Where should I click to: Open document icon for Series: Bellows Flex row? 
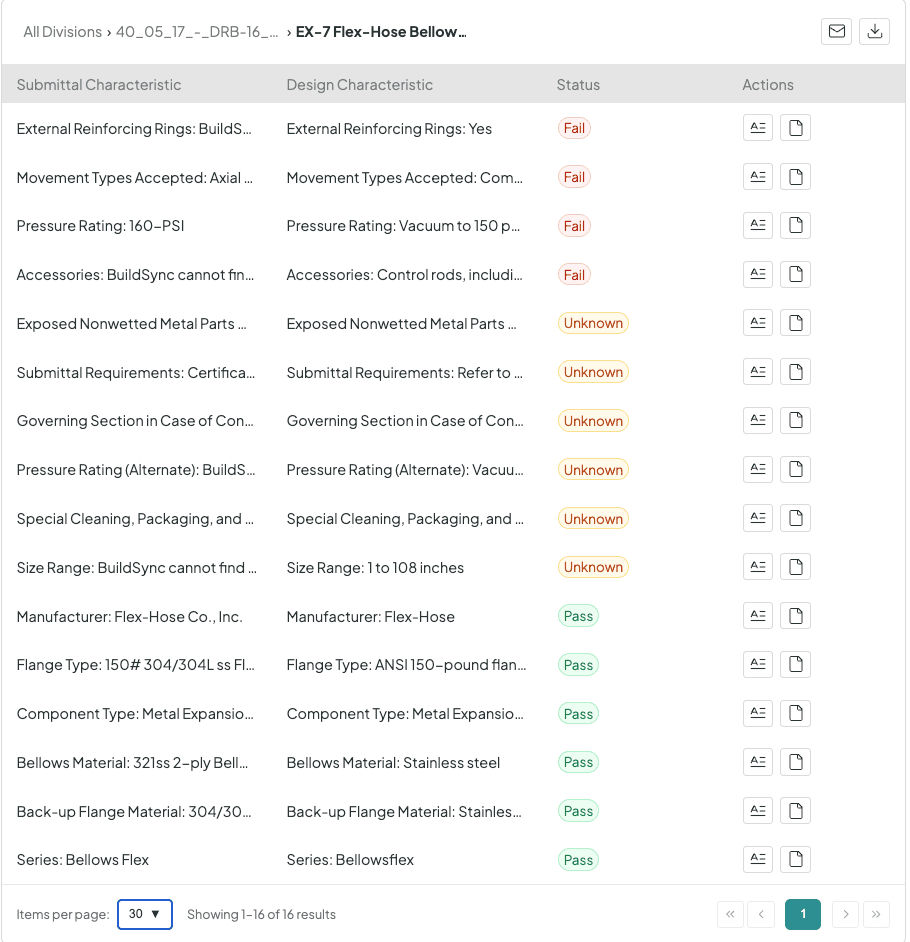795,860
